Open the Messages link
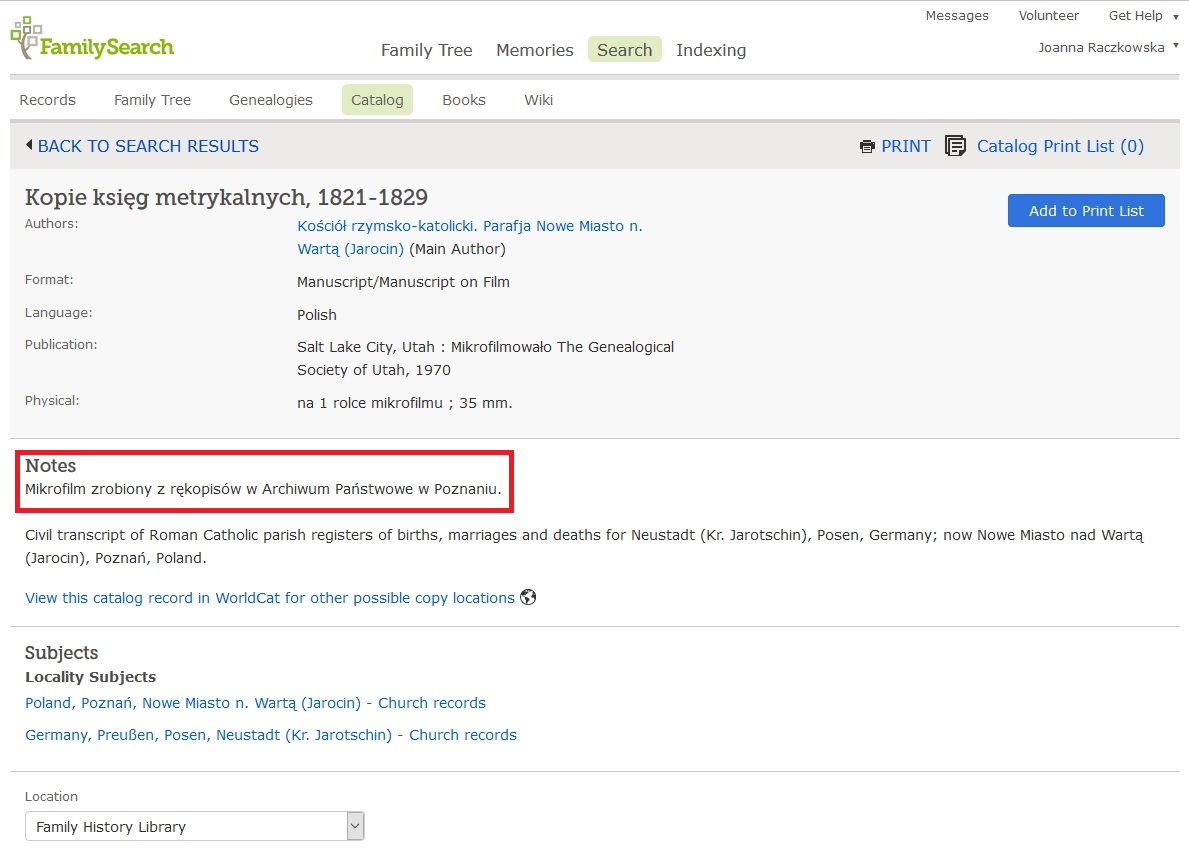The image size is (1189, 853). pyautogui.click(x=957, y=16)
